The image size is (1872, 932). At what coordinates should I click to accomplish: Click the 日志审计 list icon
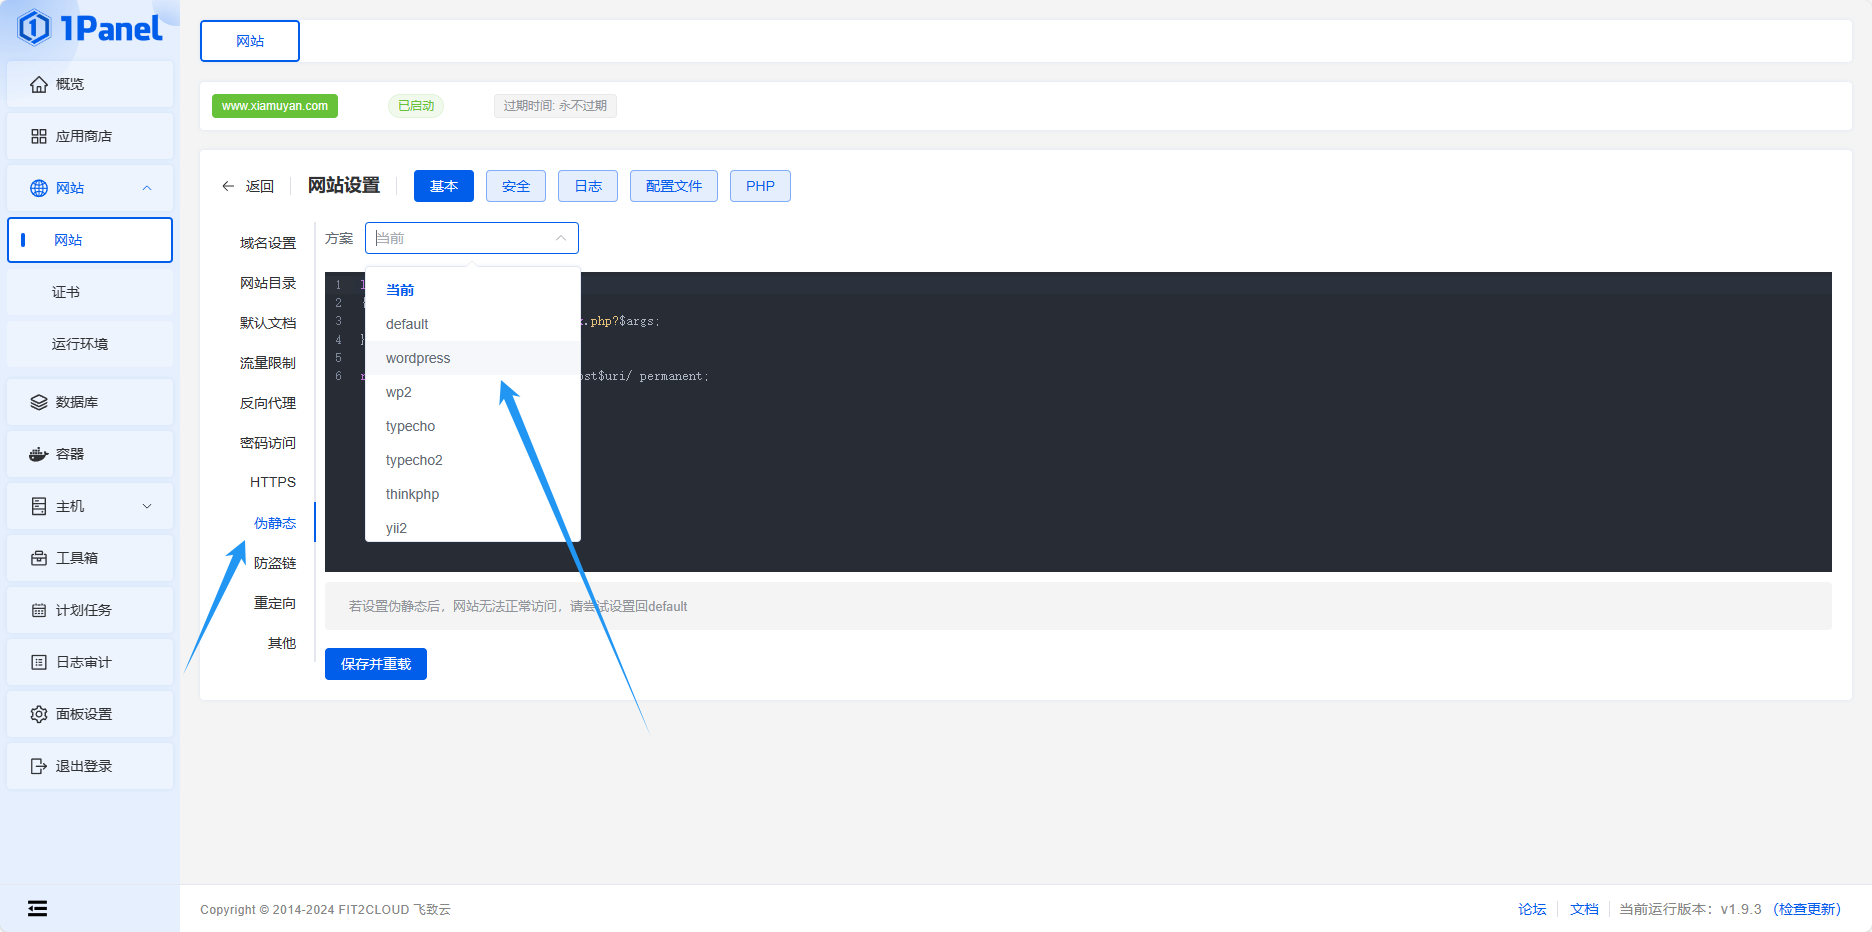pyautogui.click(x=39, y=662)
